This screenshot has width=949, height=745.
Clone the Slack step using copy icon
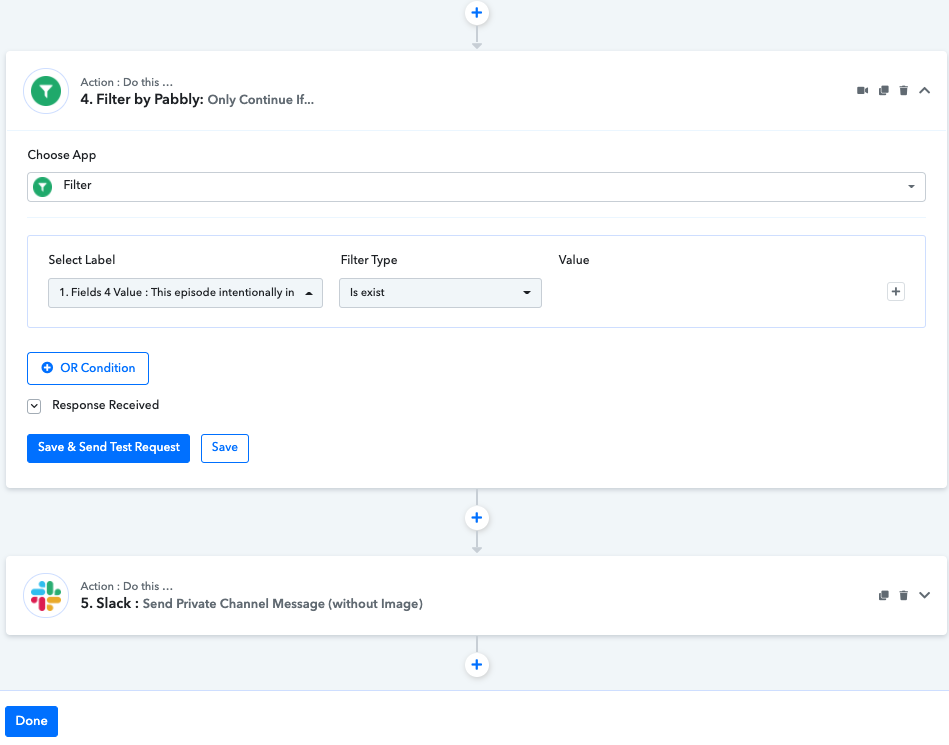coord(884,596)
